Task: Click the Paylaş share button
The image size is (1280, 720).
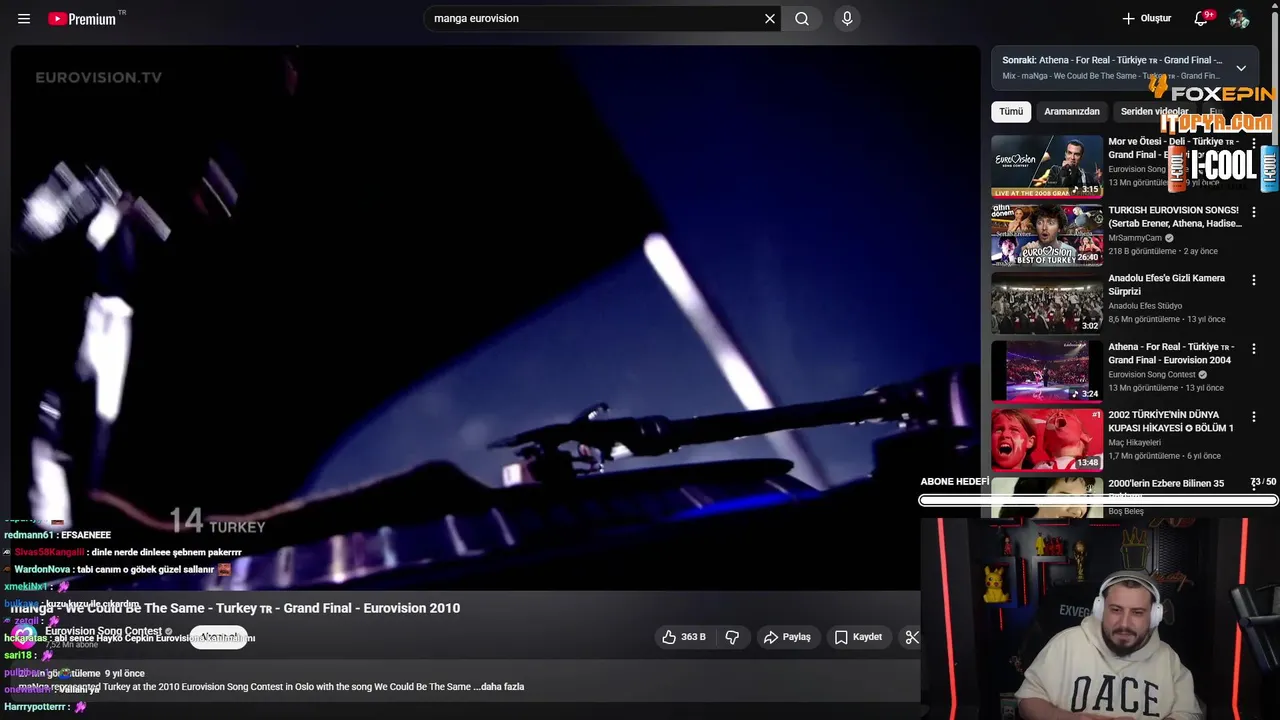Action: tap(787, 637)
